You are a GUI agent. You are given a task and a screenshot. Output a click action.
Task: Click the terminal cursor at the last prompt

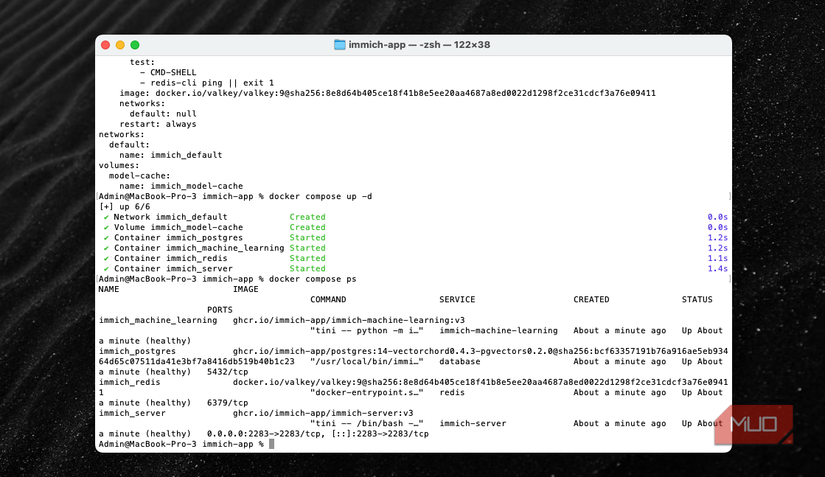coord(271,444)
